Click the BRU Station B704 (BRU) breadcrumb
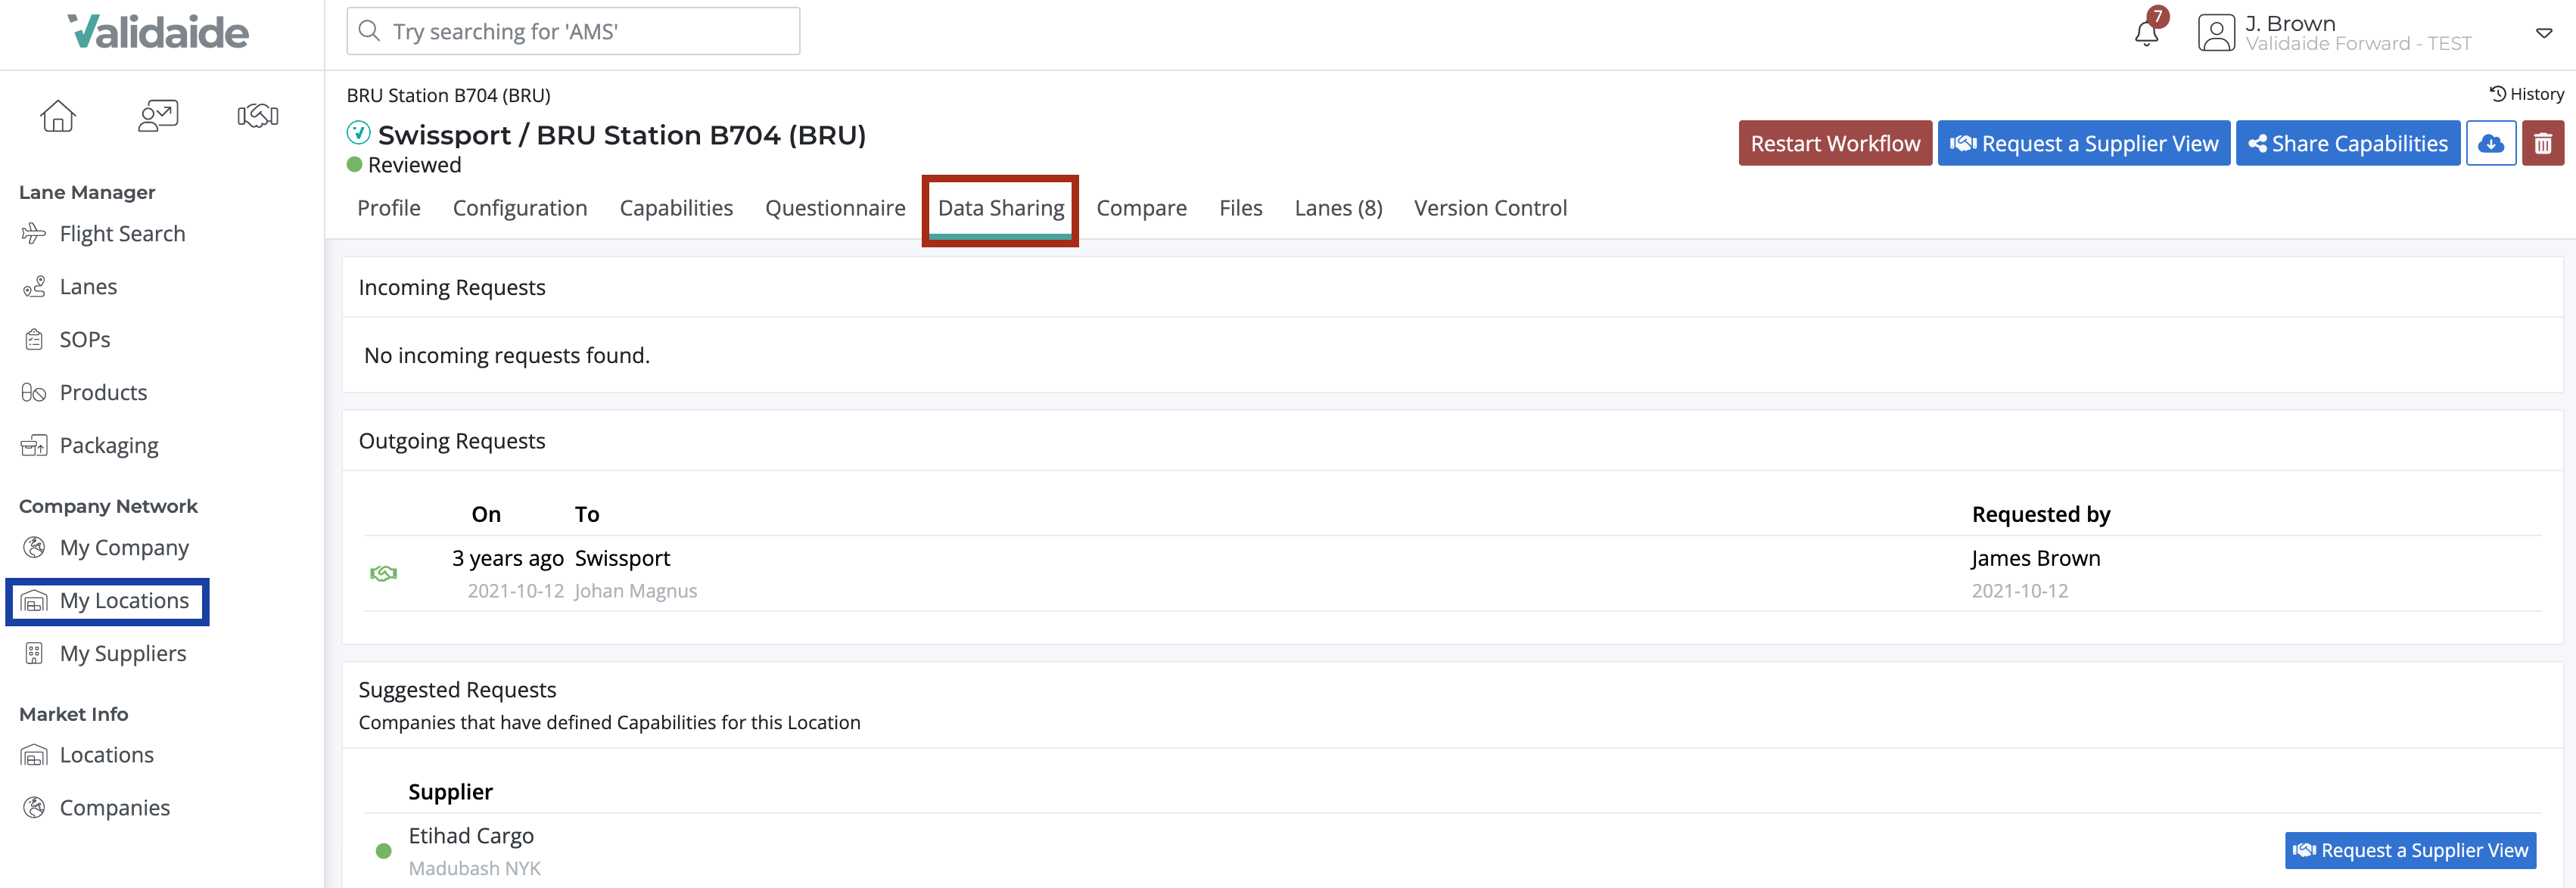Screen dimensions: 2576x888 [x=449, y=95]
